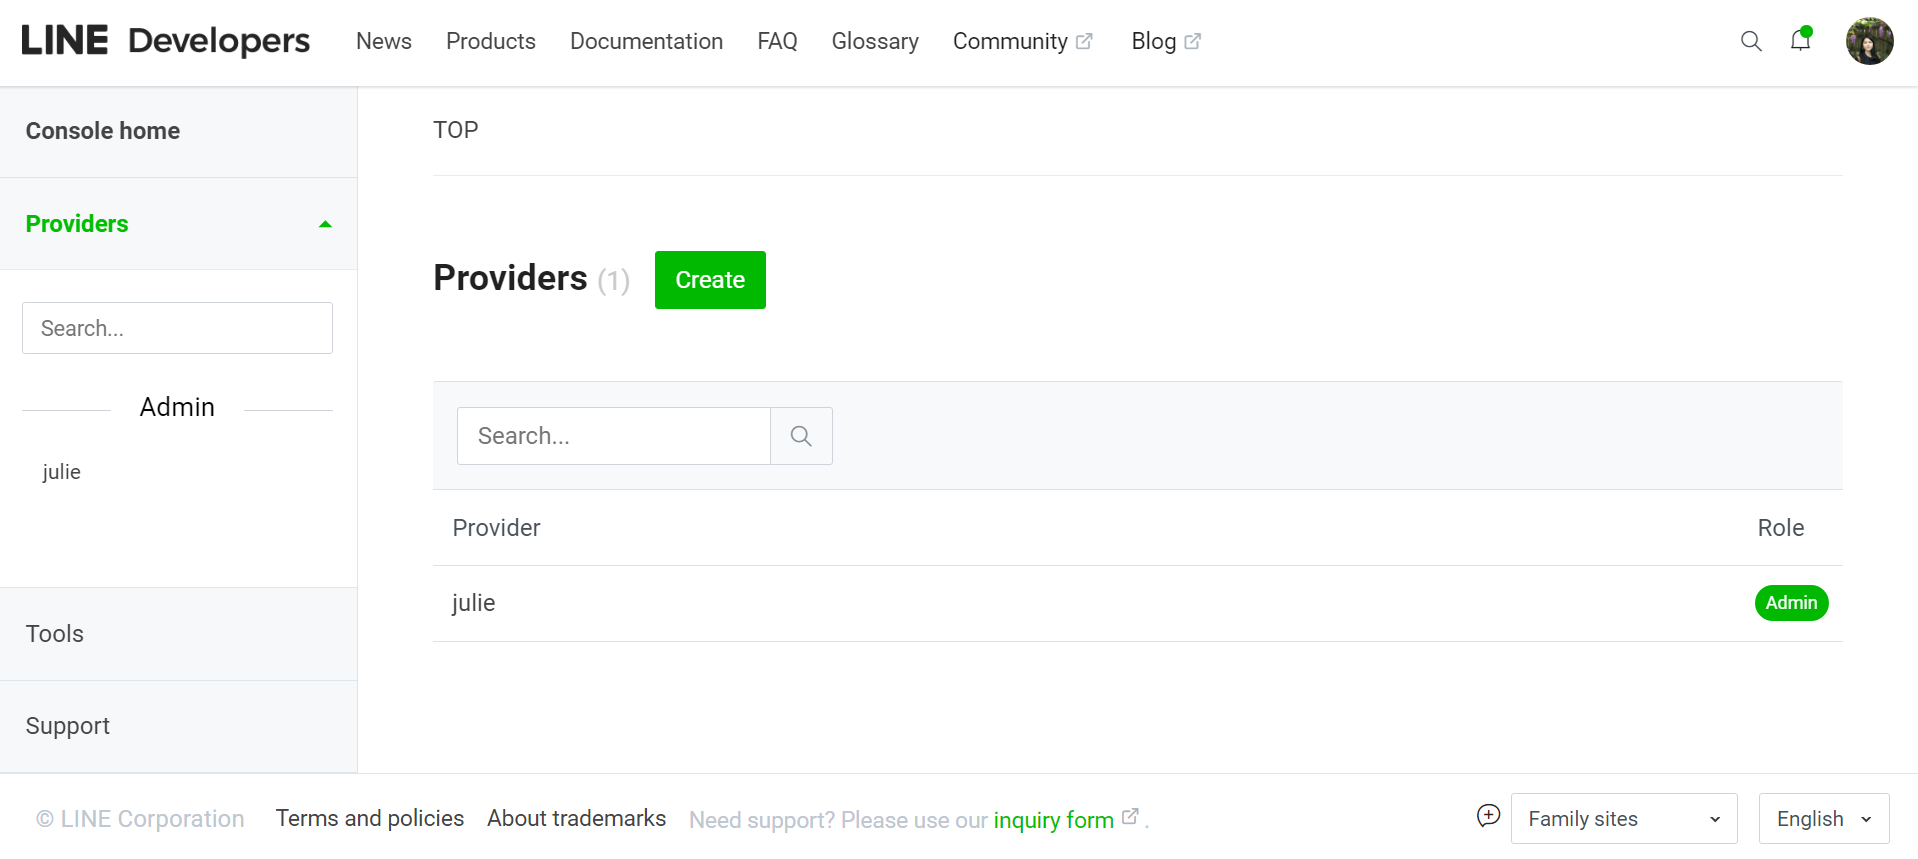1918x859 pixels.
Task: Click the LINE Developers logo
Action: click(x=166, y=41)
